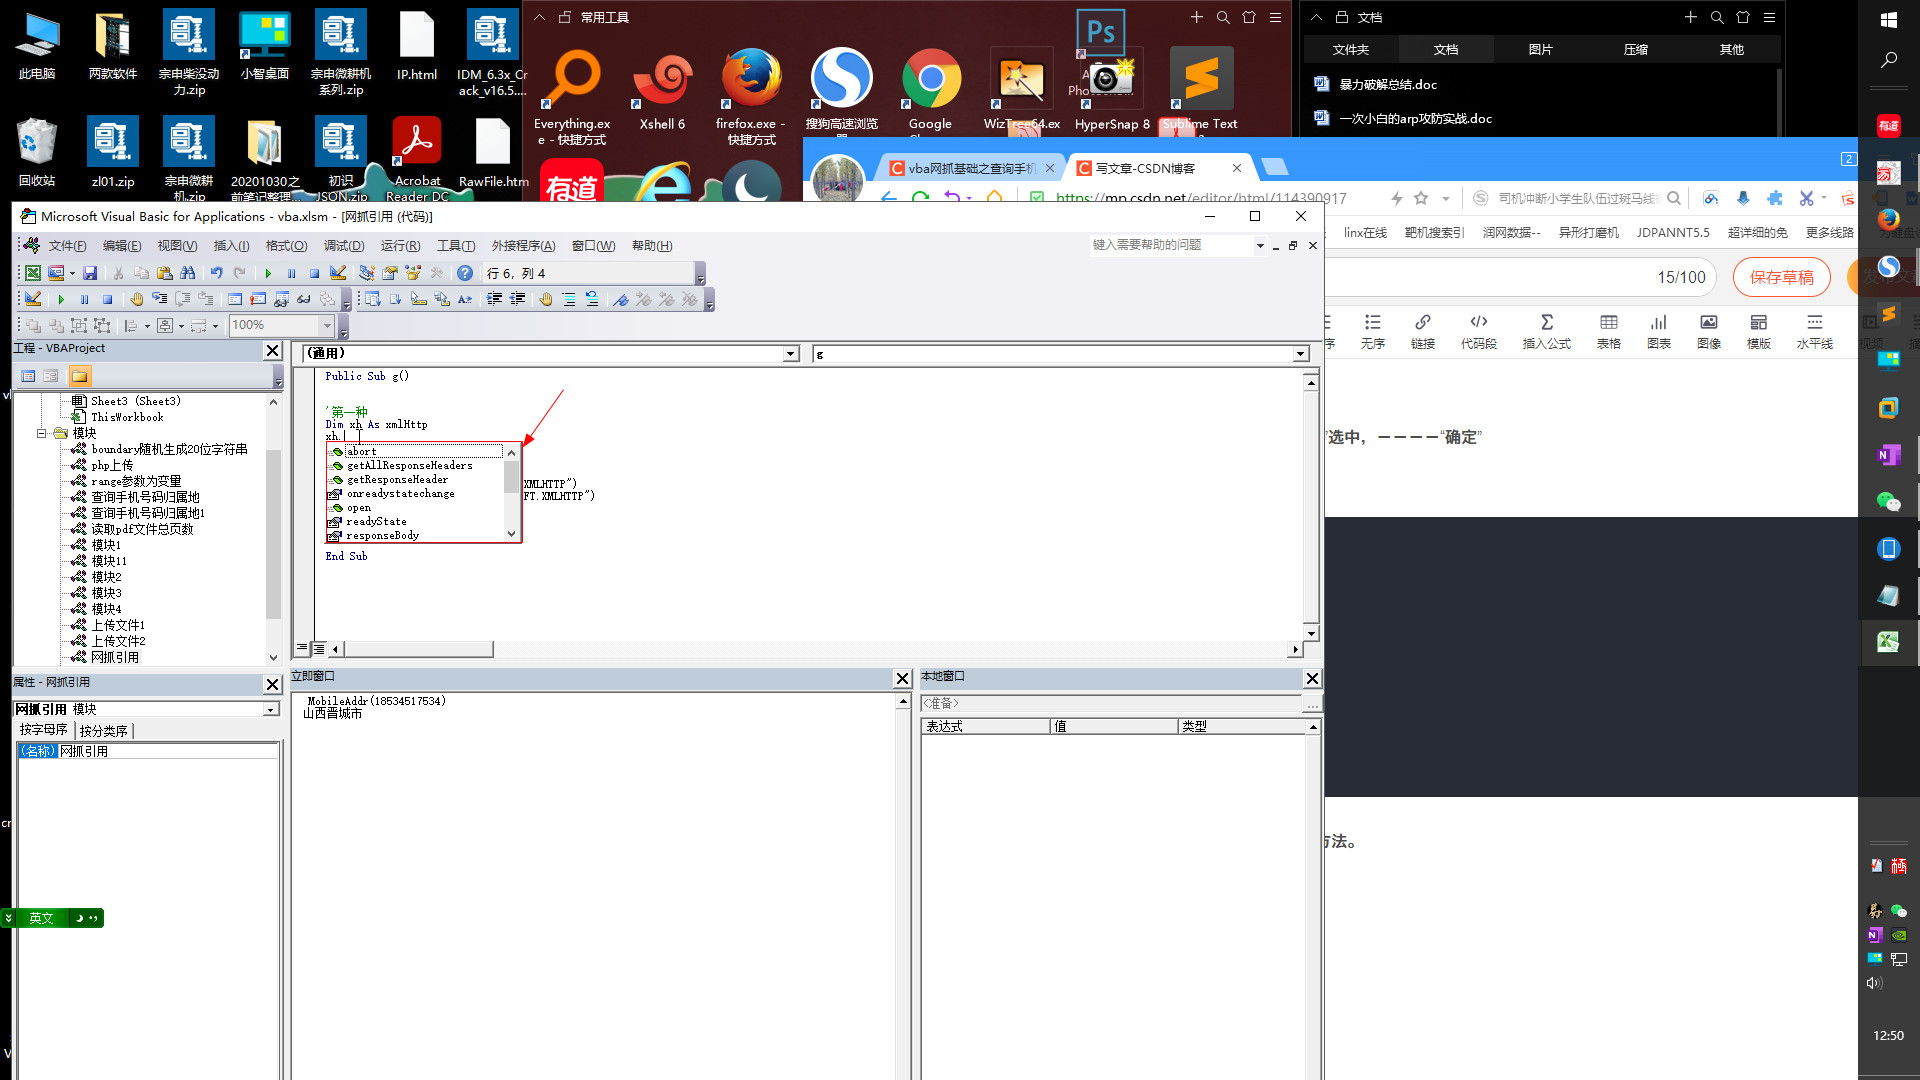The image size is (1920, 1080).
Task: Click the Undo arrow icon
Action: tap(216, 273)
